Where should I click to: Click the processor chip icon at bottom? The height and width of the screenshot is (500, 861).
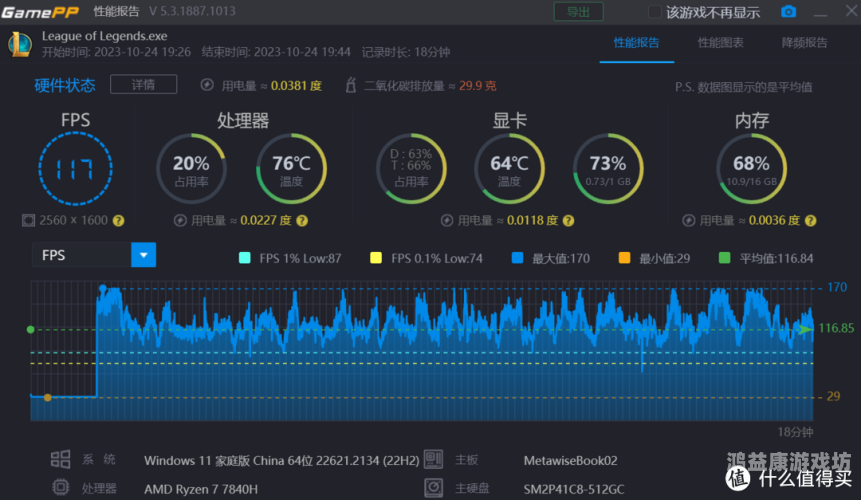60,487
